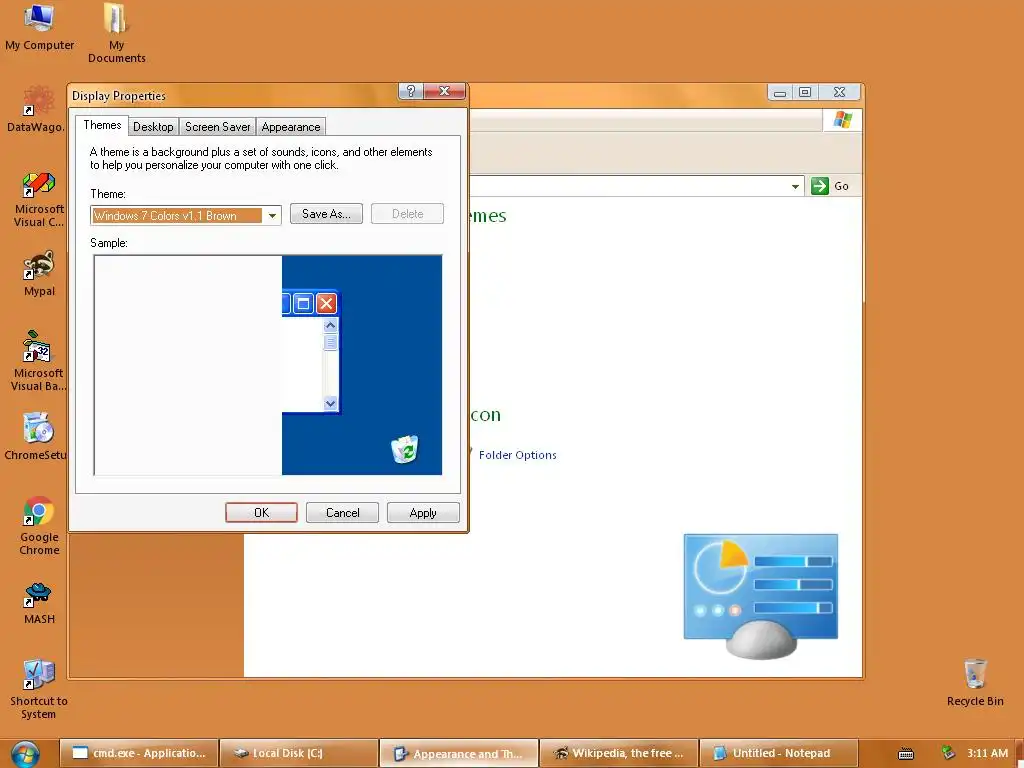Viewport: 1024px width, 768px height.
Task: Click the Windows Start orb
Action: point(25,754)
